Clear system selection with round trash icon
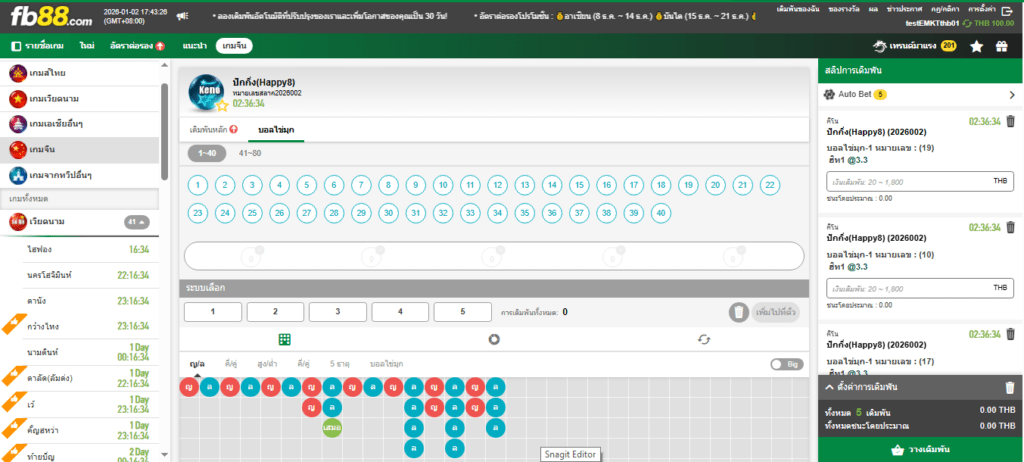The width and height of the screenshot is (1024, 462). coord(739,312)
